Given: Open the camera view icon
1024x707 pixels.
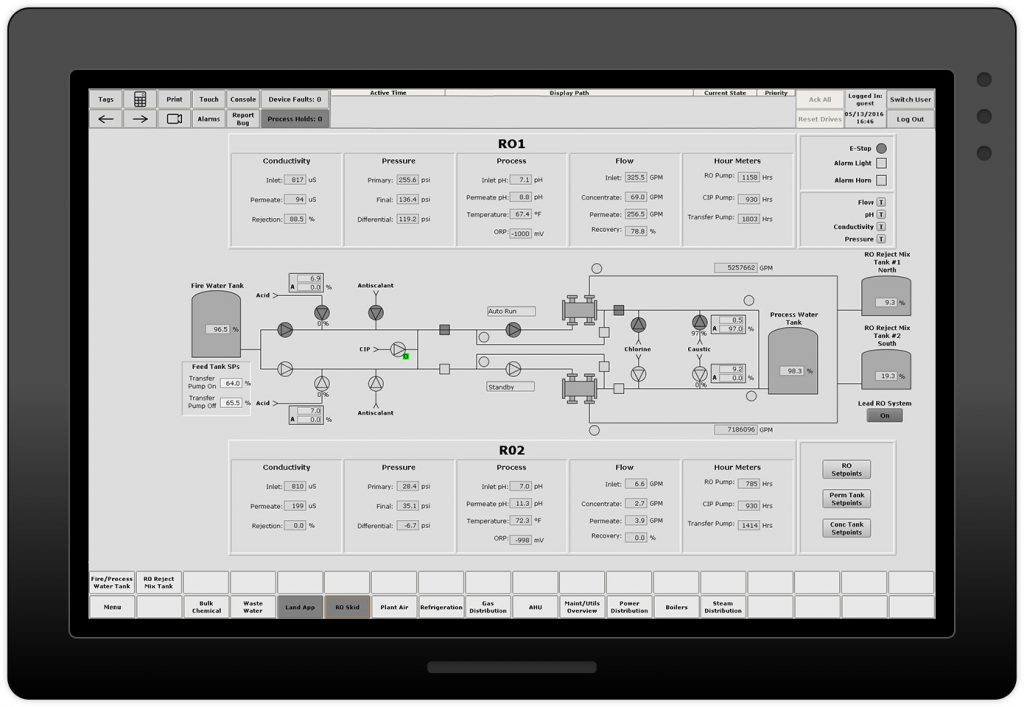Looking at the screenshot, I should (174, 118).
